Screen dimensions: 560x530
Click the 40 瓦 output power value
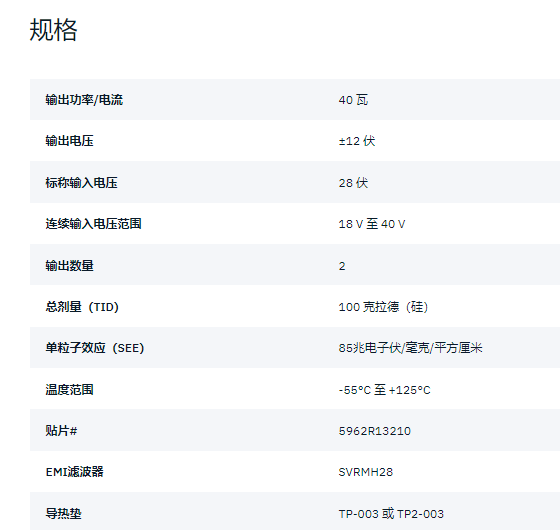click(353, 100)
